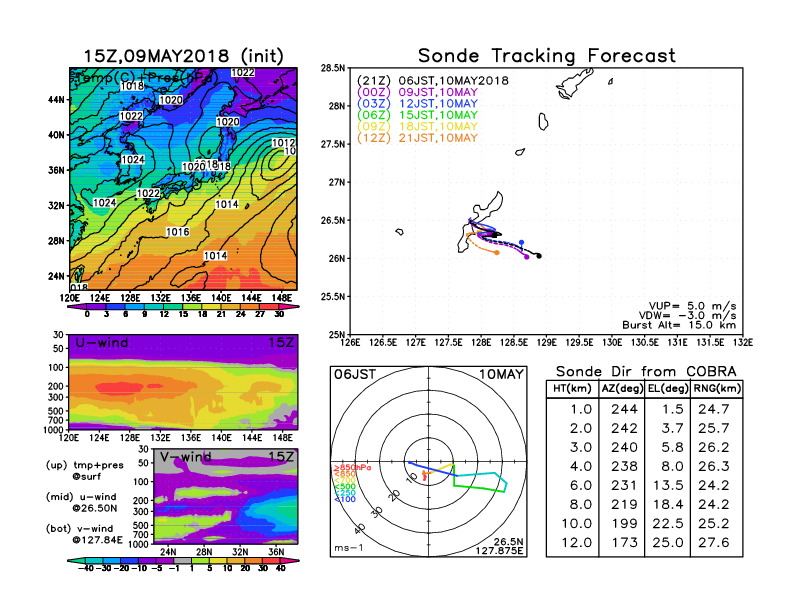This screenshot has width=792, height=612.
Task: Click the '(up) tmp+pres @surf' description
Action: coord(85,471)
